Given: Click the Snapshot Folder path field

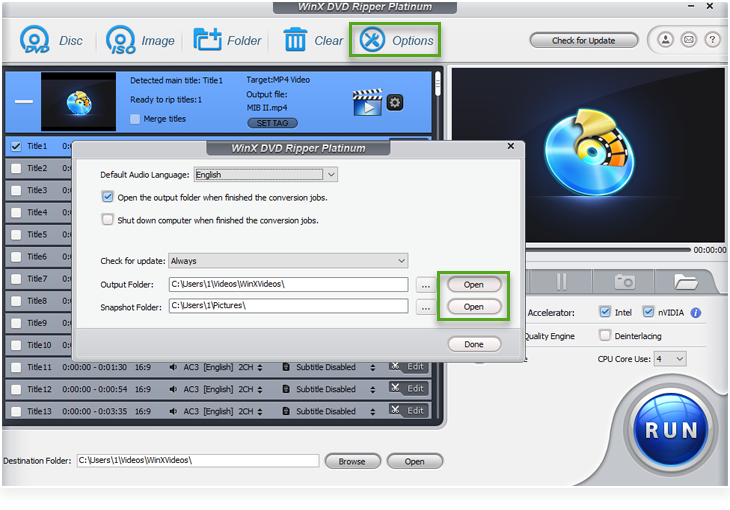Looking at the screenshot, I should point(289,306).
